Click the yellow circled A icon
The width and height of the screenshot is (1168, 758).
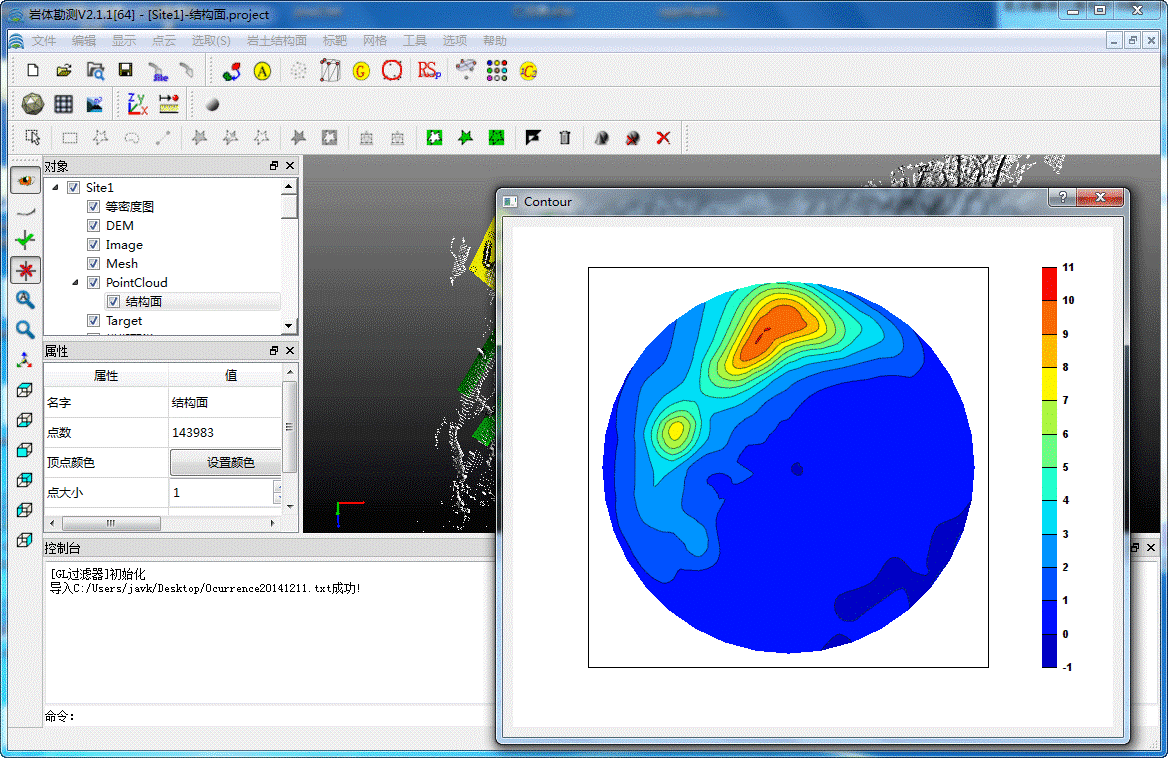tap(262, 71)
